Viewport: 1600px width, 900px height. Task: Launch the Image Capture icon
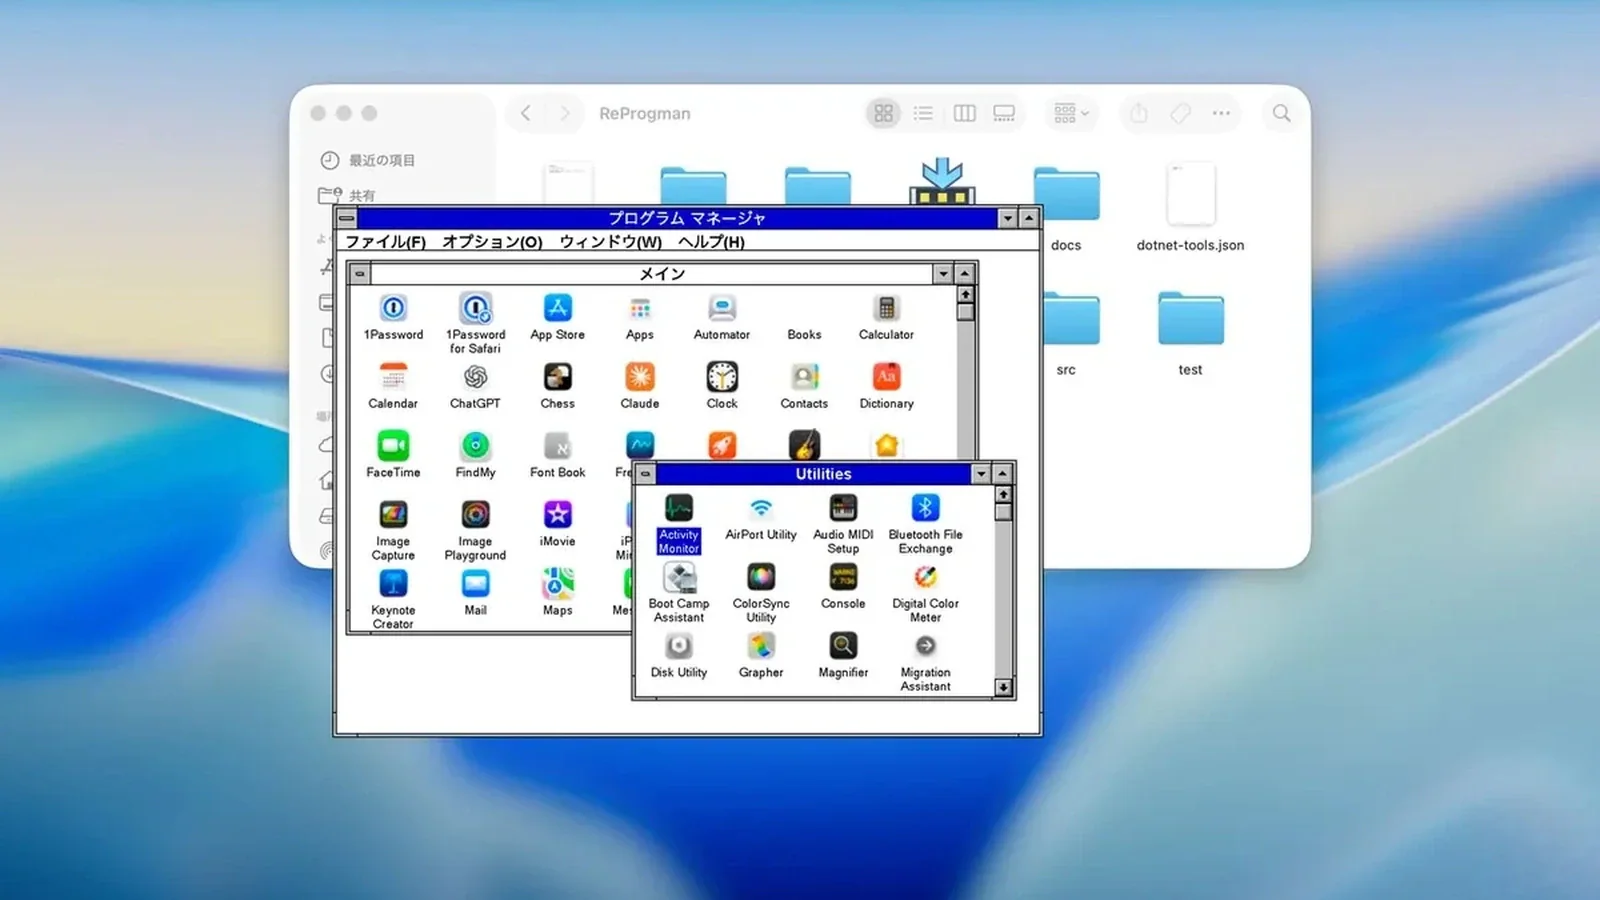393,515
